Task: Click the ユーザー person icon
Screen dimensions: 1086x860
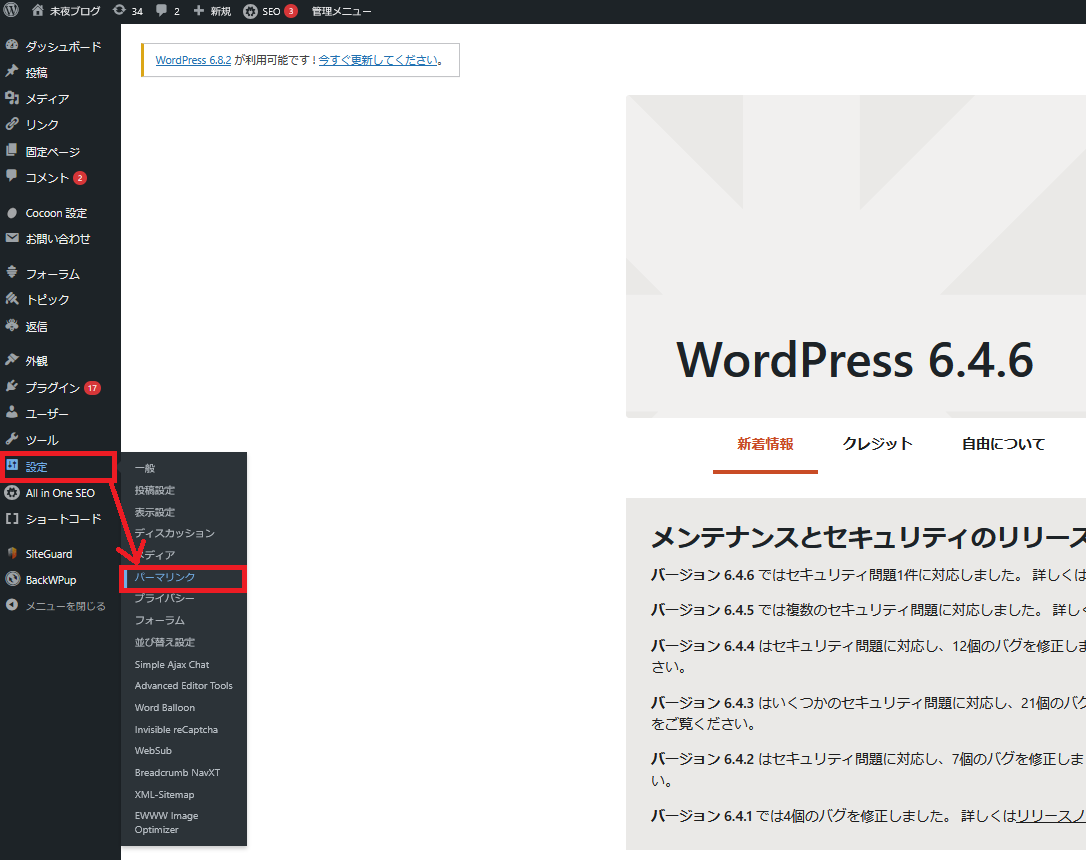Action: pos(12,412)
